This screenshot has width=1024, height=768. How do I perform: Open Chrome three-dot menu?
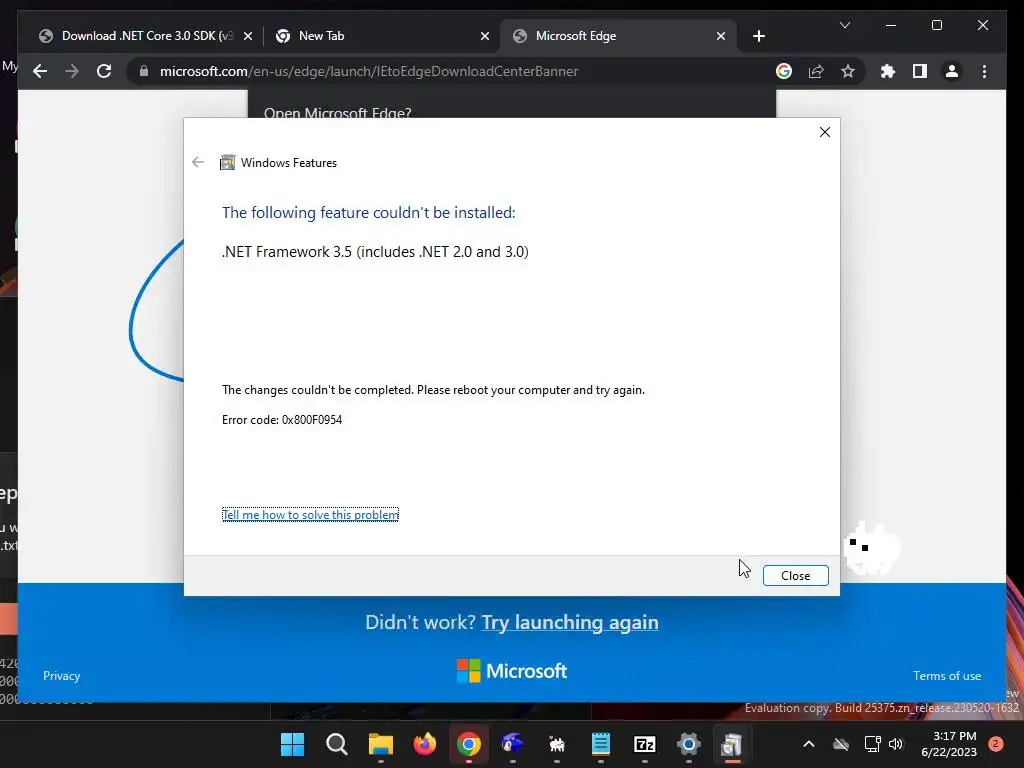click(x=984, y=71)
